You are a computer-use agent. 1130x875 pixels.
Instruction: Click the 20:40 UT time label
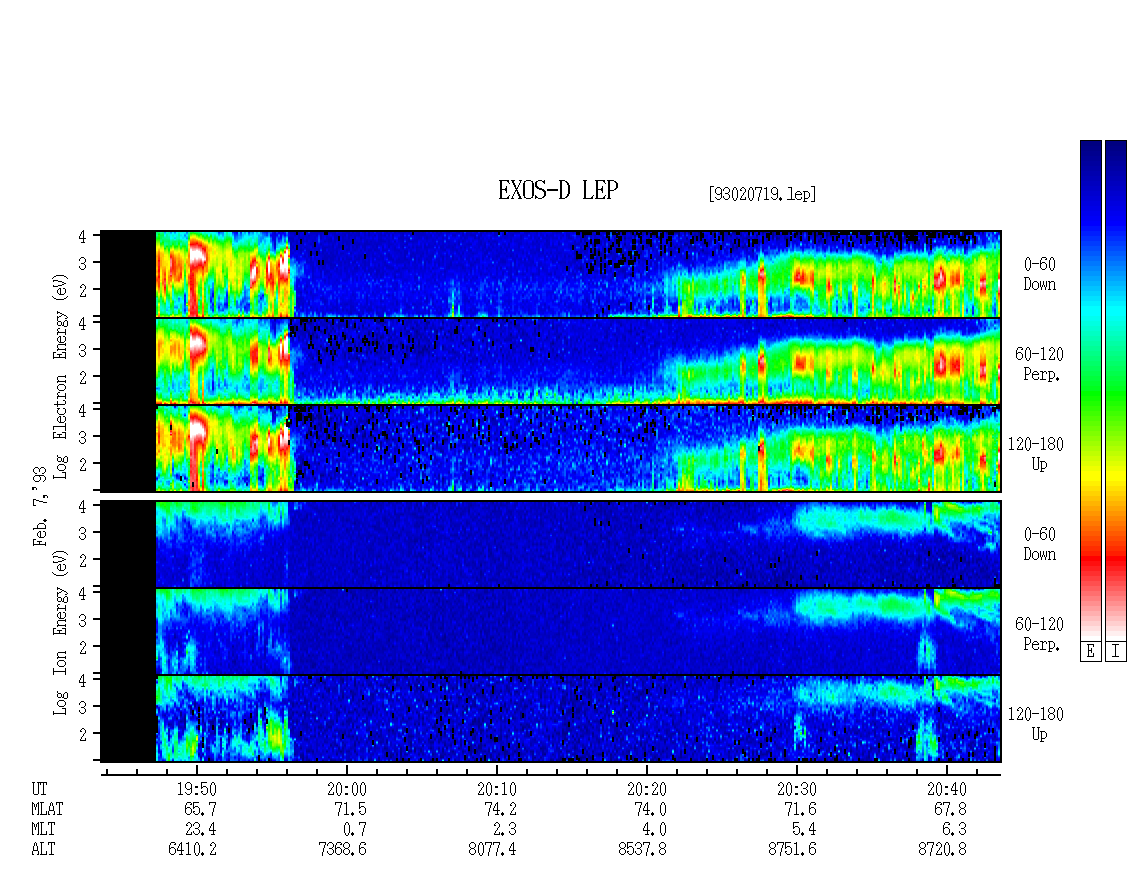(947, 789)
